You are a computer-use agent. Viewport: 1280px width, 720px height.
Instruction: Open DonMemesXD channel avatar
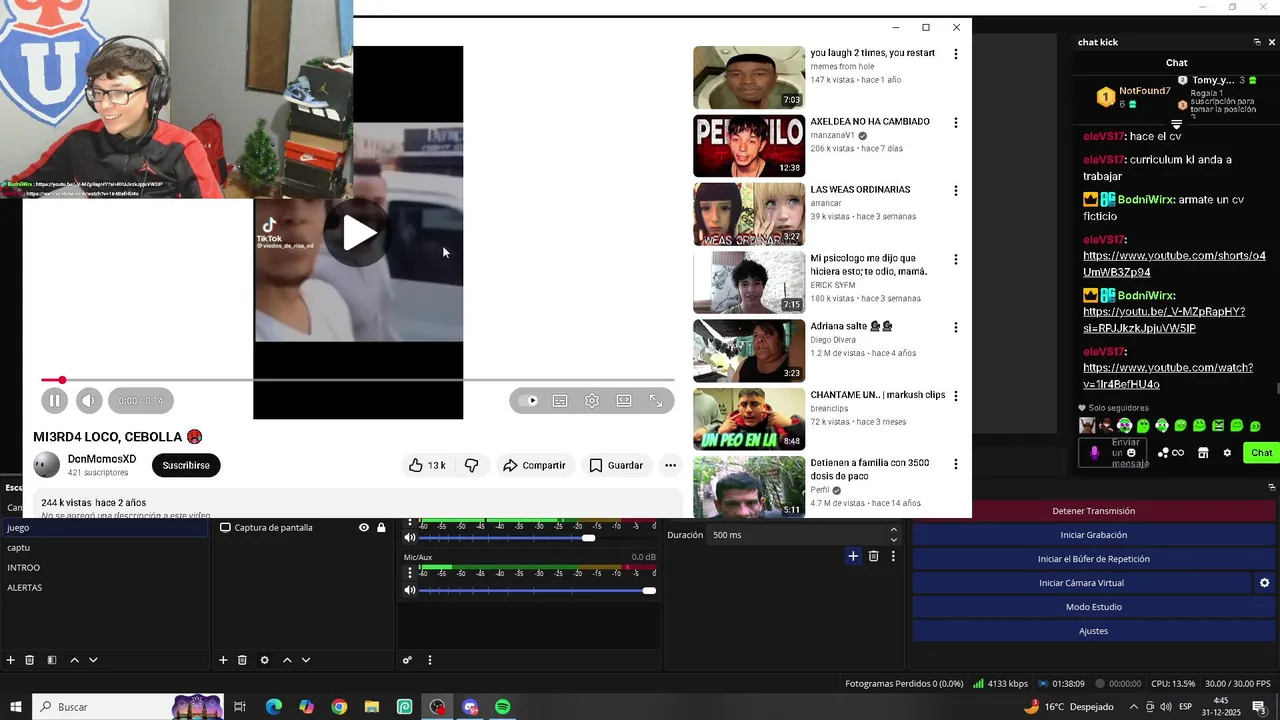point(47,465)
